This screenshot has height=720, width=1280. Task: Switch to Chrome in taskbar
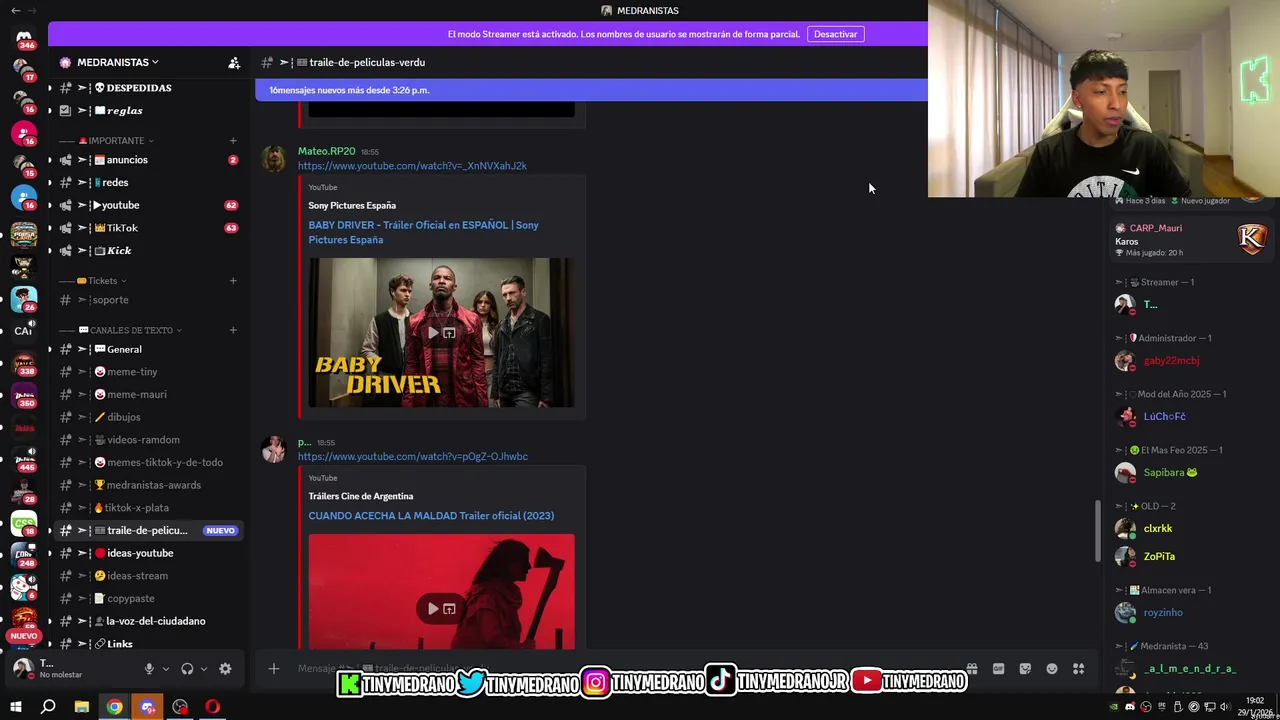115,707
